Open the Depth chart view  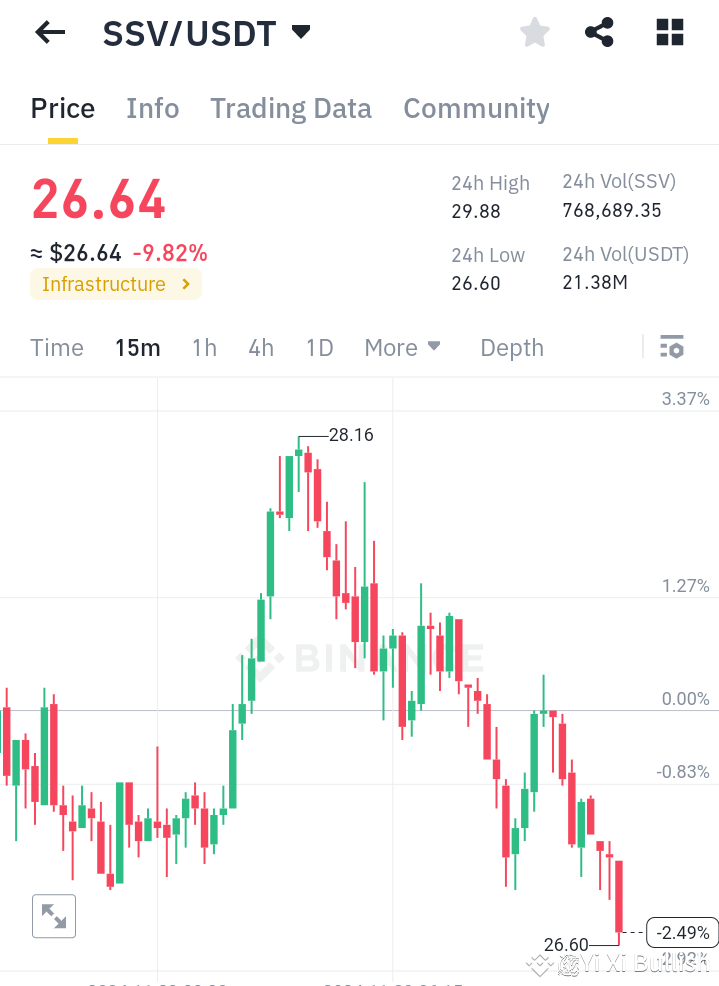click(511, 347)
